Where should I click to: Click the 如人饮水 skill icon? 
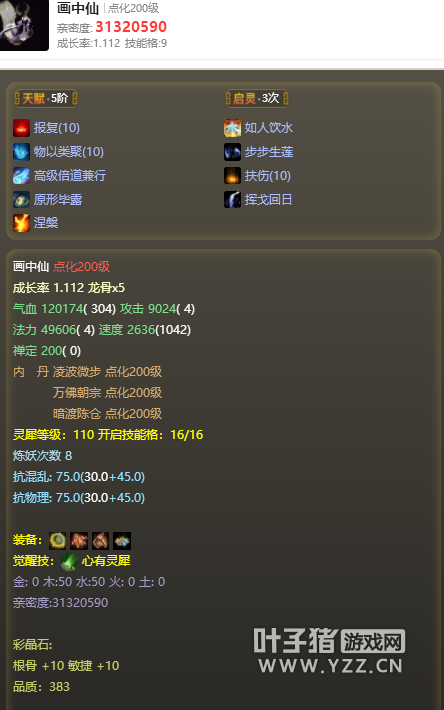(232, 128)
